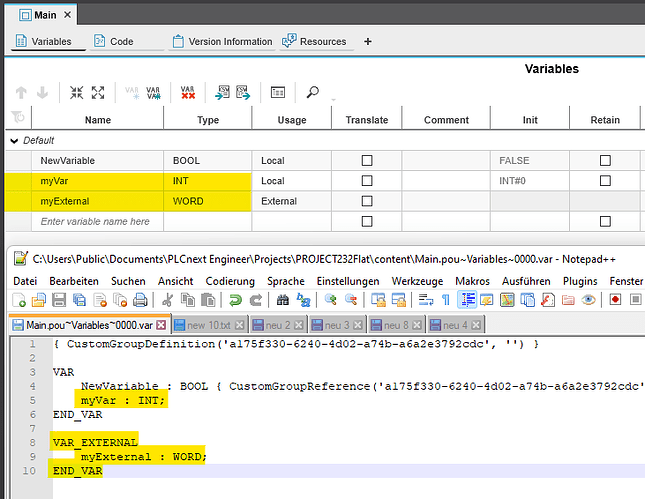
Task: Toggle Notepad++ word wrap icon
Action: (426, 300)
